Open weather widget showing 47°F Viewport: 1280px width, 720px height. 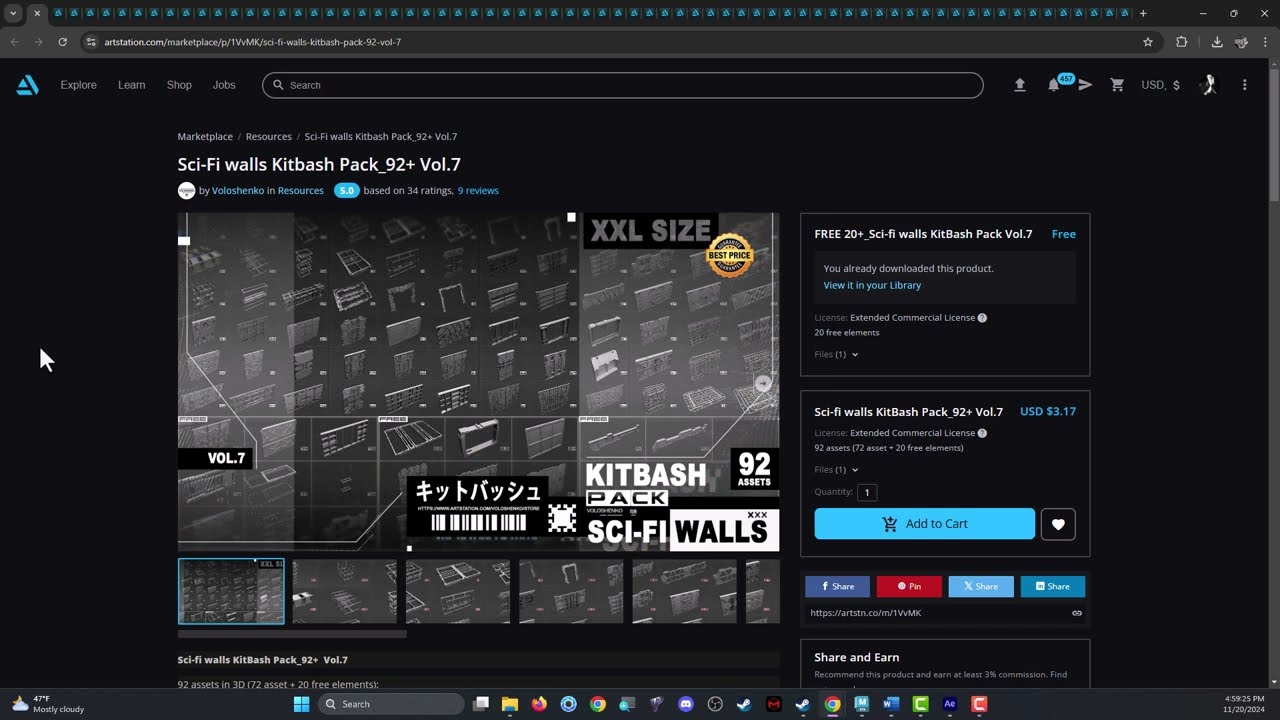pyautogui.click(x=48, y=704)
